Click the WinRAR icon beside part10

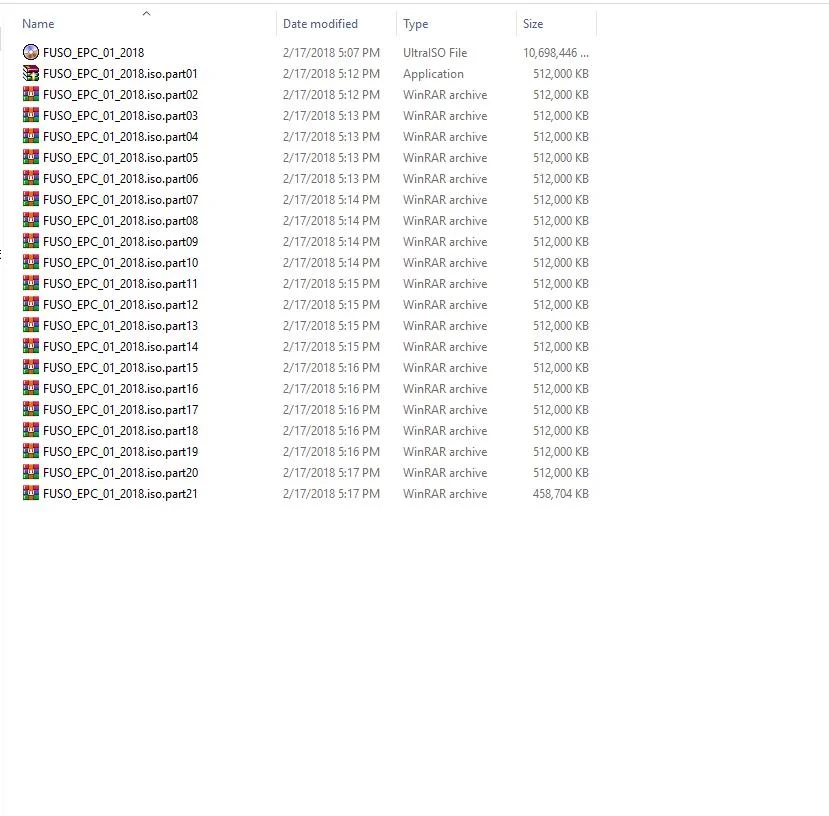click(31, 262)
